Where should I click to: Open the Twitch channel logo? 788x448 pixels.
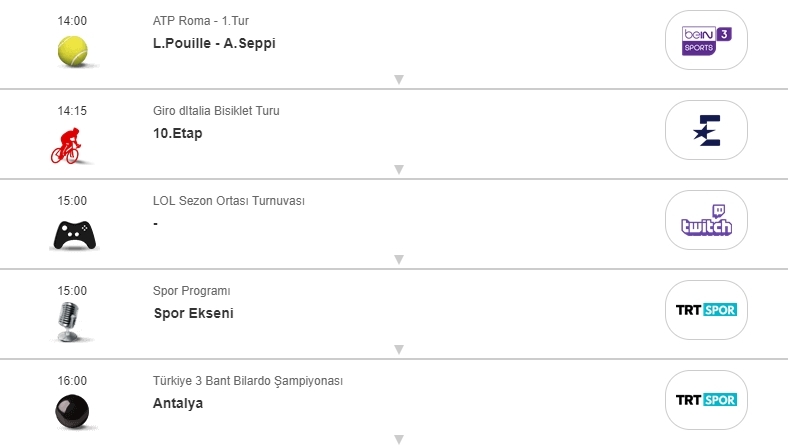click(x=706, y=220)
